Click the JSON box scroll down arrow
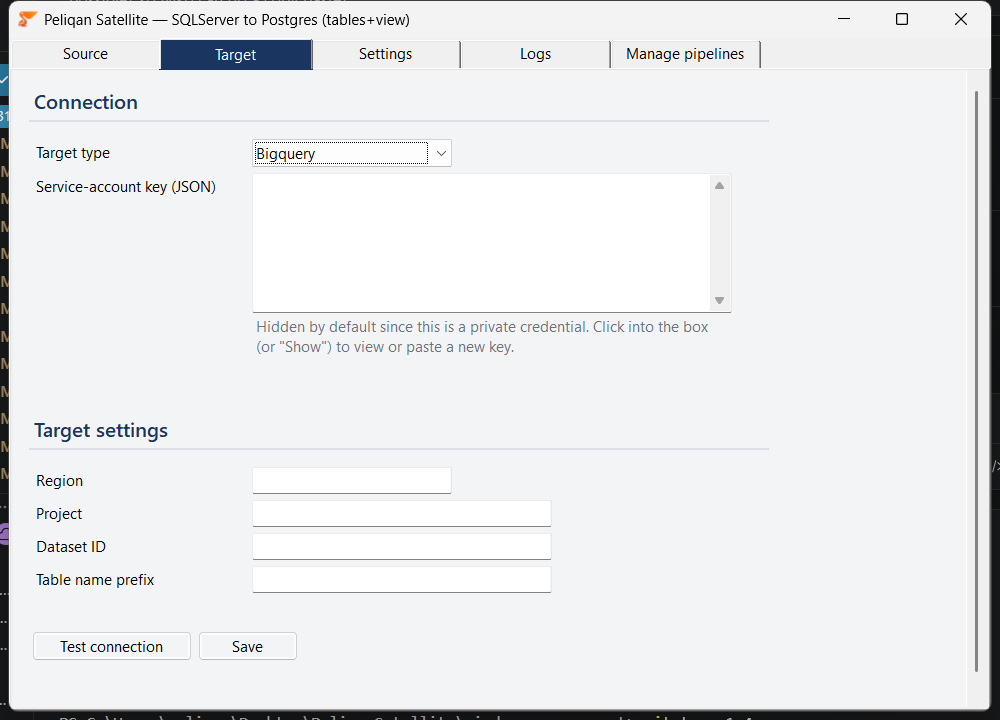 pyautogui.click(x=719, y=300)
